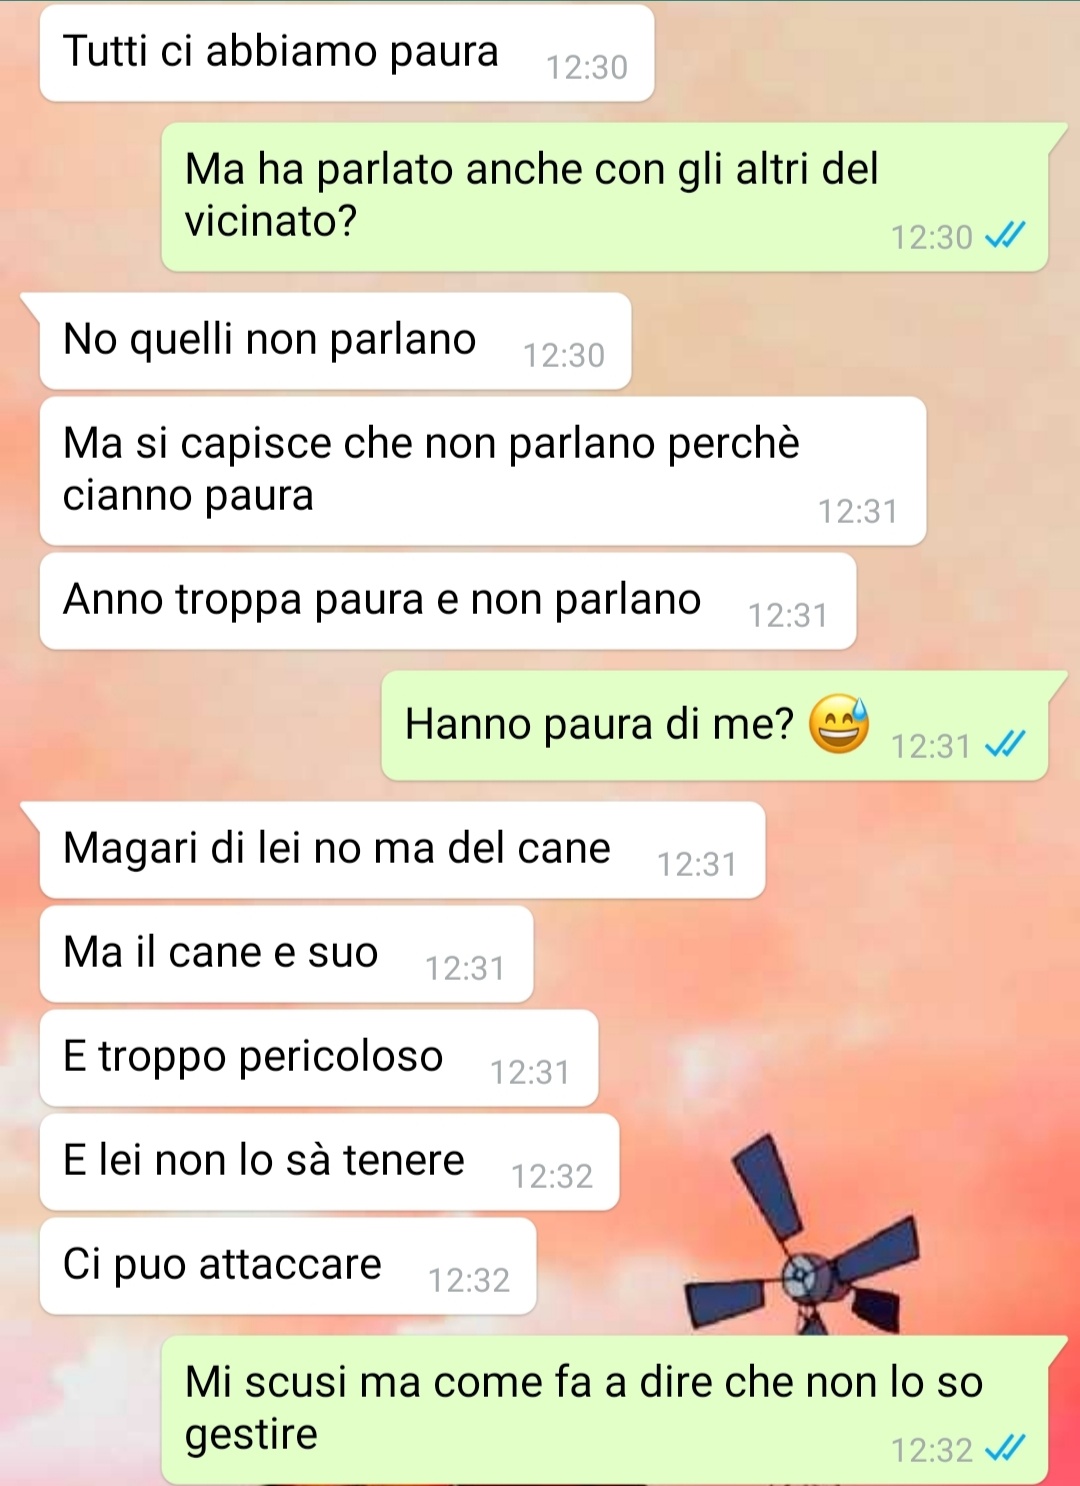This screenshot has height=1486, width=1080.
Task: Tap blue double-check on 'Hanno paura di me?'
Action: 1005,745
